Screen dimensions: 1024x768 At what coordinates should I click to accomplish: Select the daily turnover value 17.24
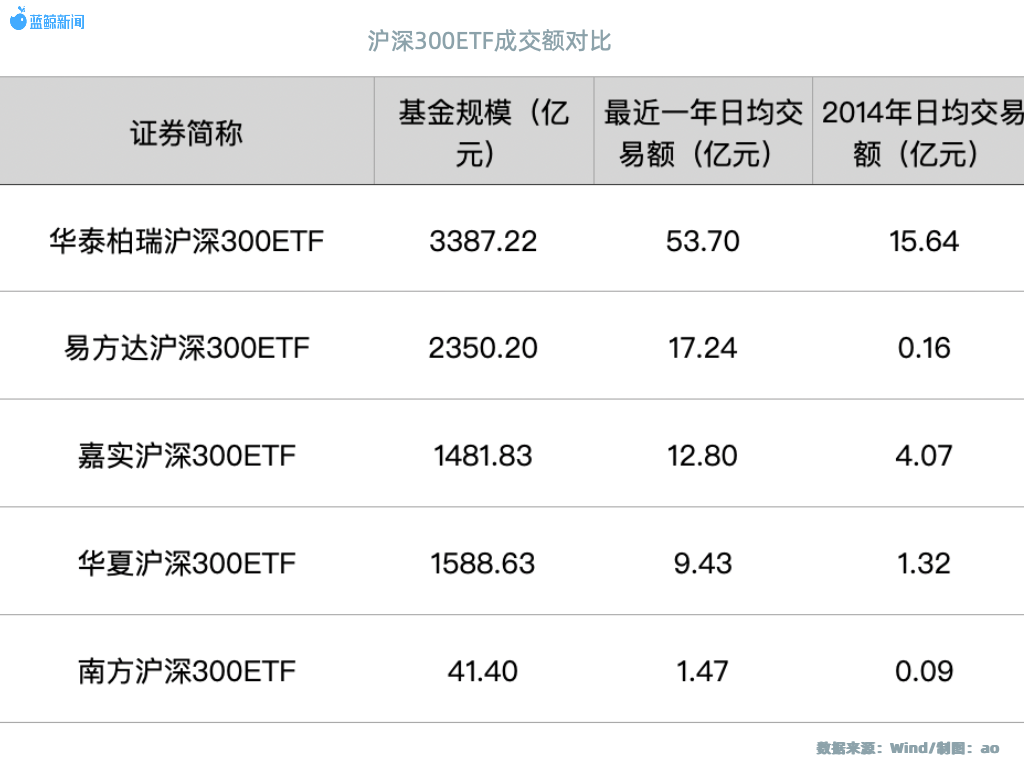[x=703, y=348]
